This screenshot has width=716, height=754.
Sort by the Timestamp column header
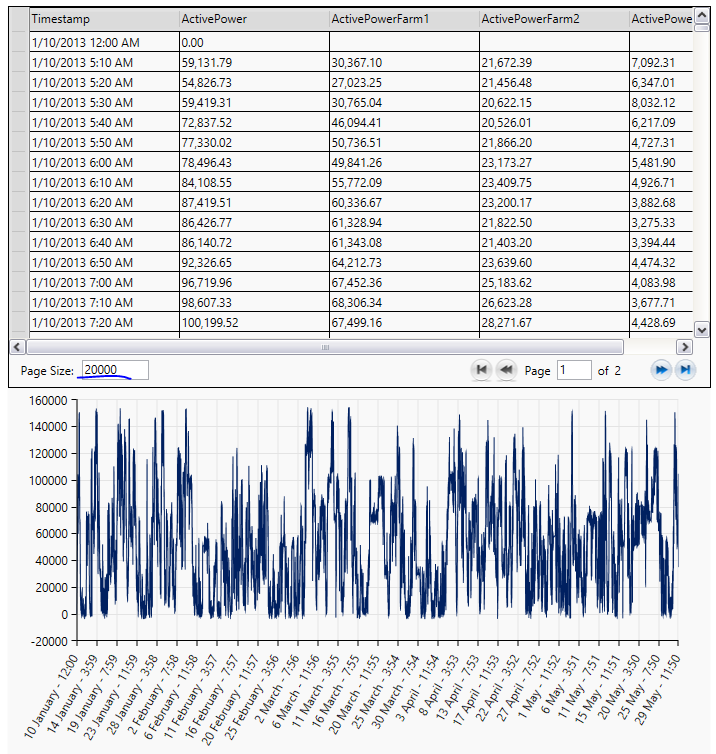coord(103,19)
